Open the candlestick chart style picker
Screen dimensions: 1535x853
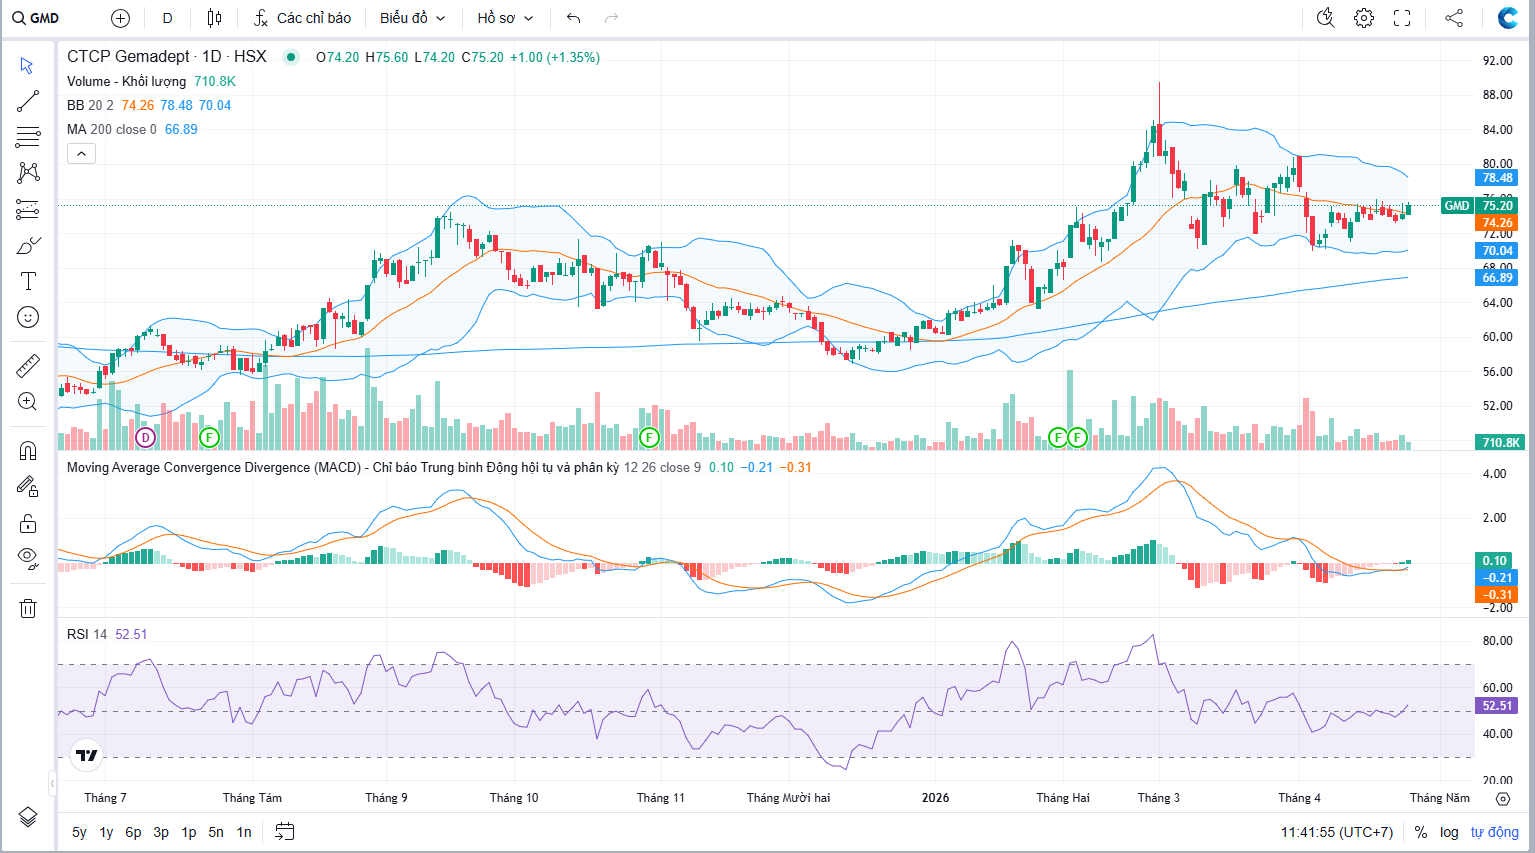click(214, 18)
